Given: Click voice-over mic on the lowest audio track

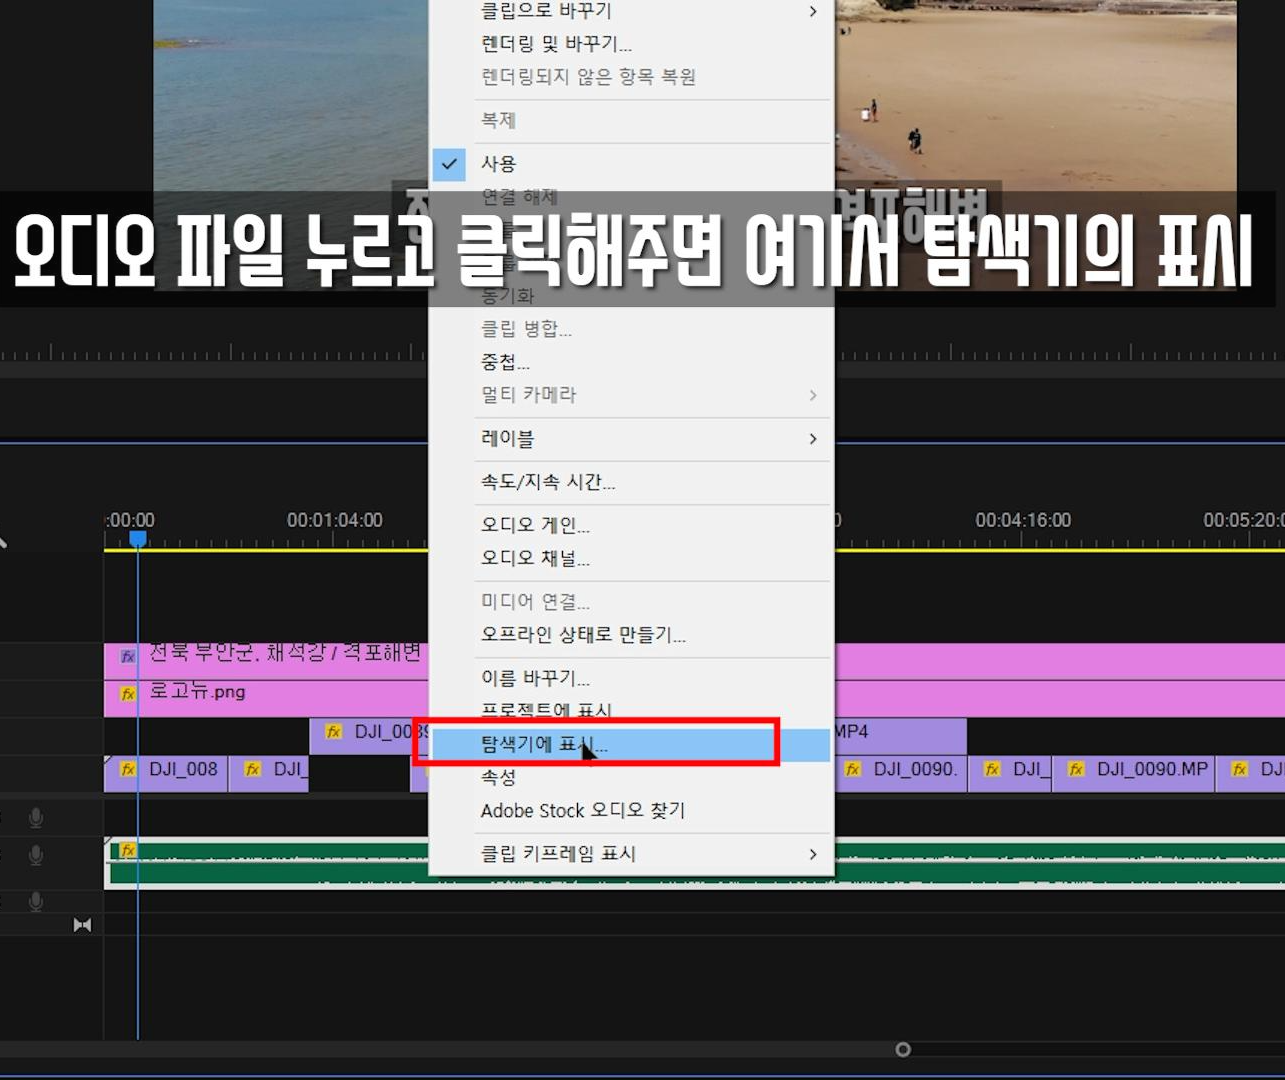Looking at the screenshot, I should click(36, 901).
